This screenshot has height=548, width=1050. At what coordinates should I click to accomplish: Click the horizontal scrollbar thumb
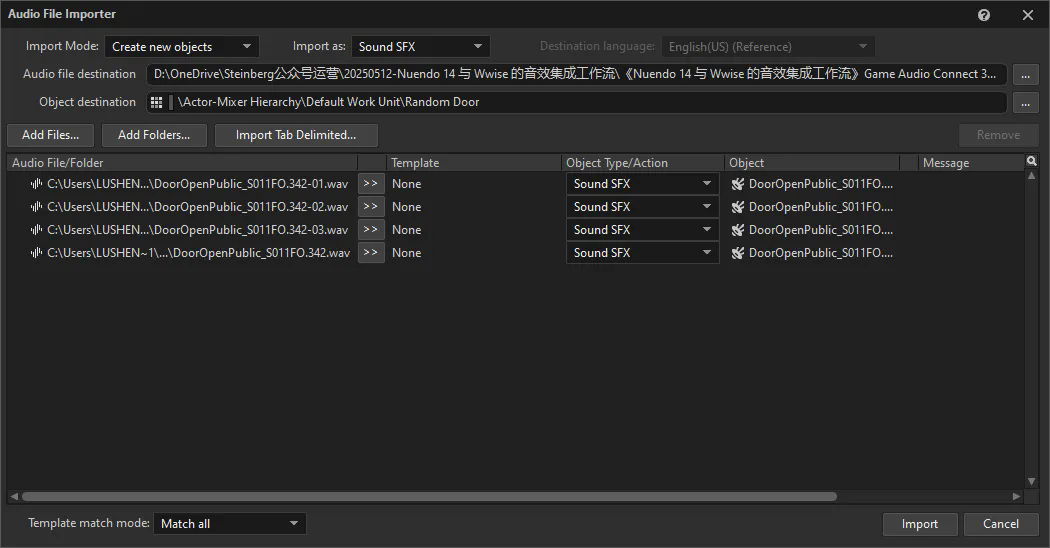(429, 496)
